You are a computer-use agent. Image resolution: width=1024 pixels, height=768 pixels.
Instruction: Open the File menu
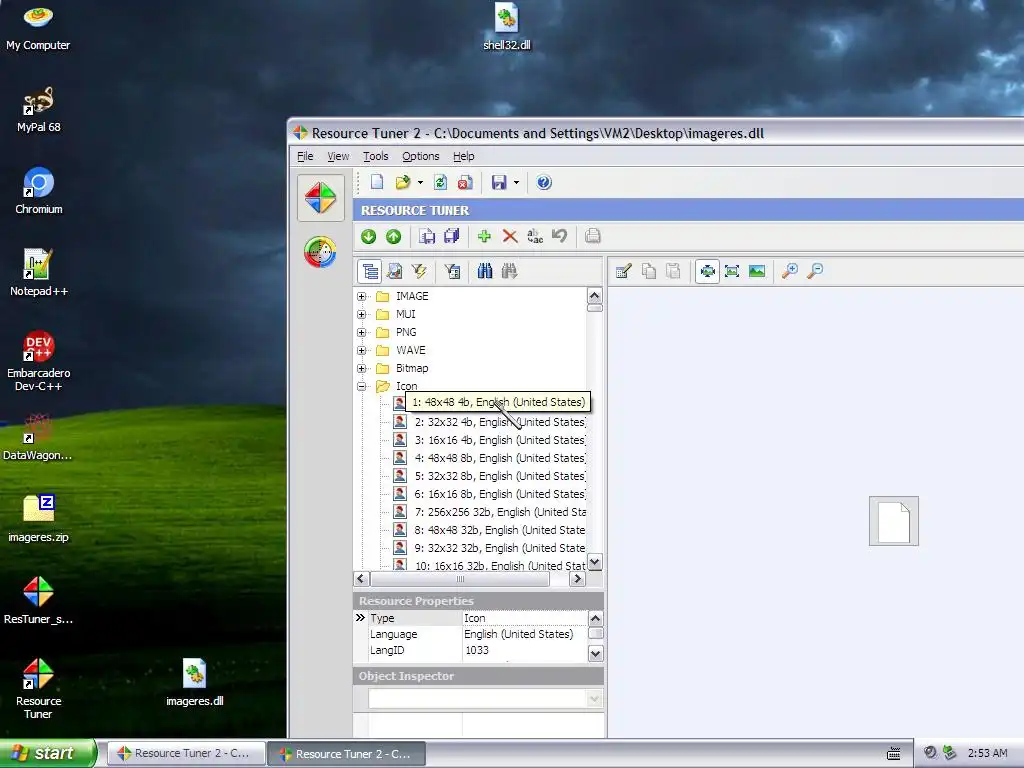(305, 156)
